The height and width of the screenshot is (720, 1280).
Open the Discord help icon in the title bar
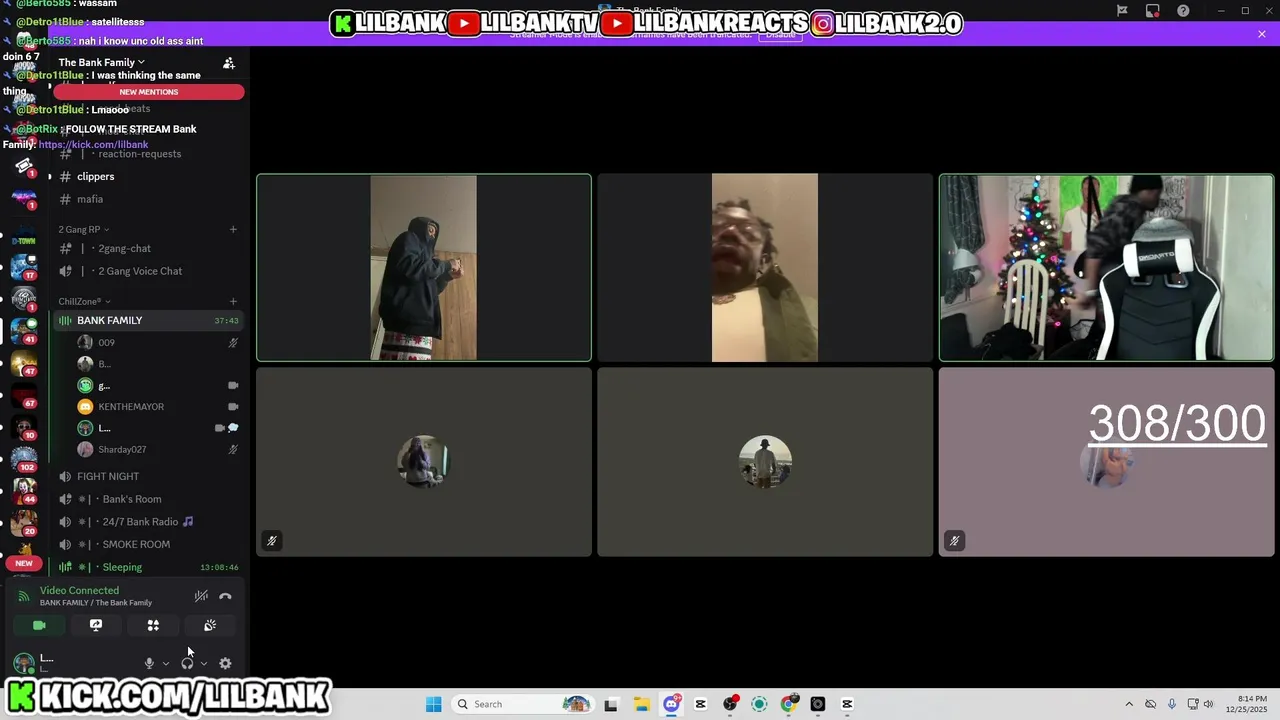(x=1184, y=11)
